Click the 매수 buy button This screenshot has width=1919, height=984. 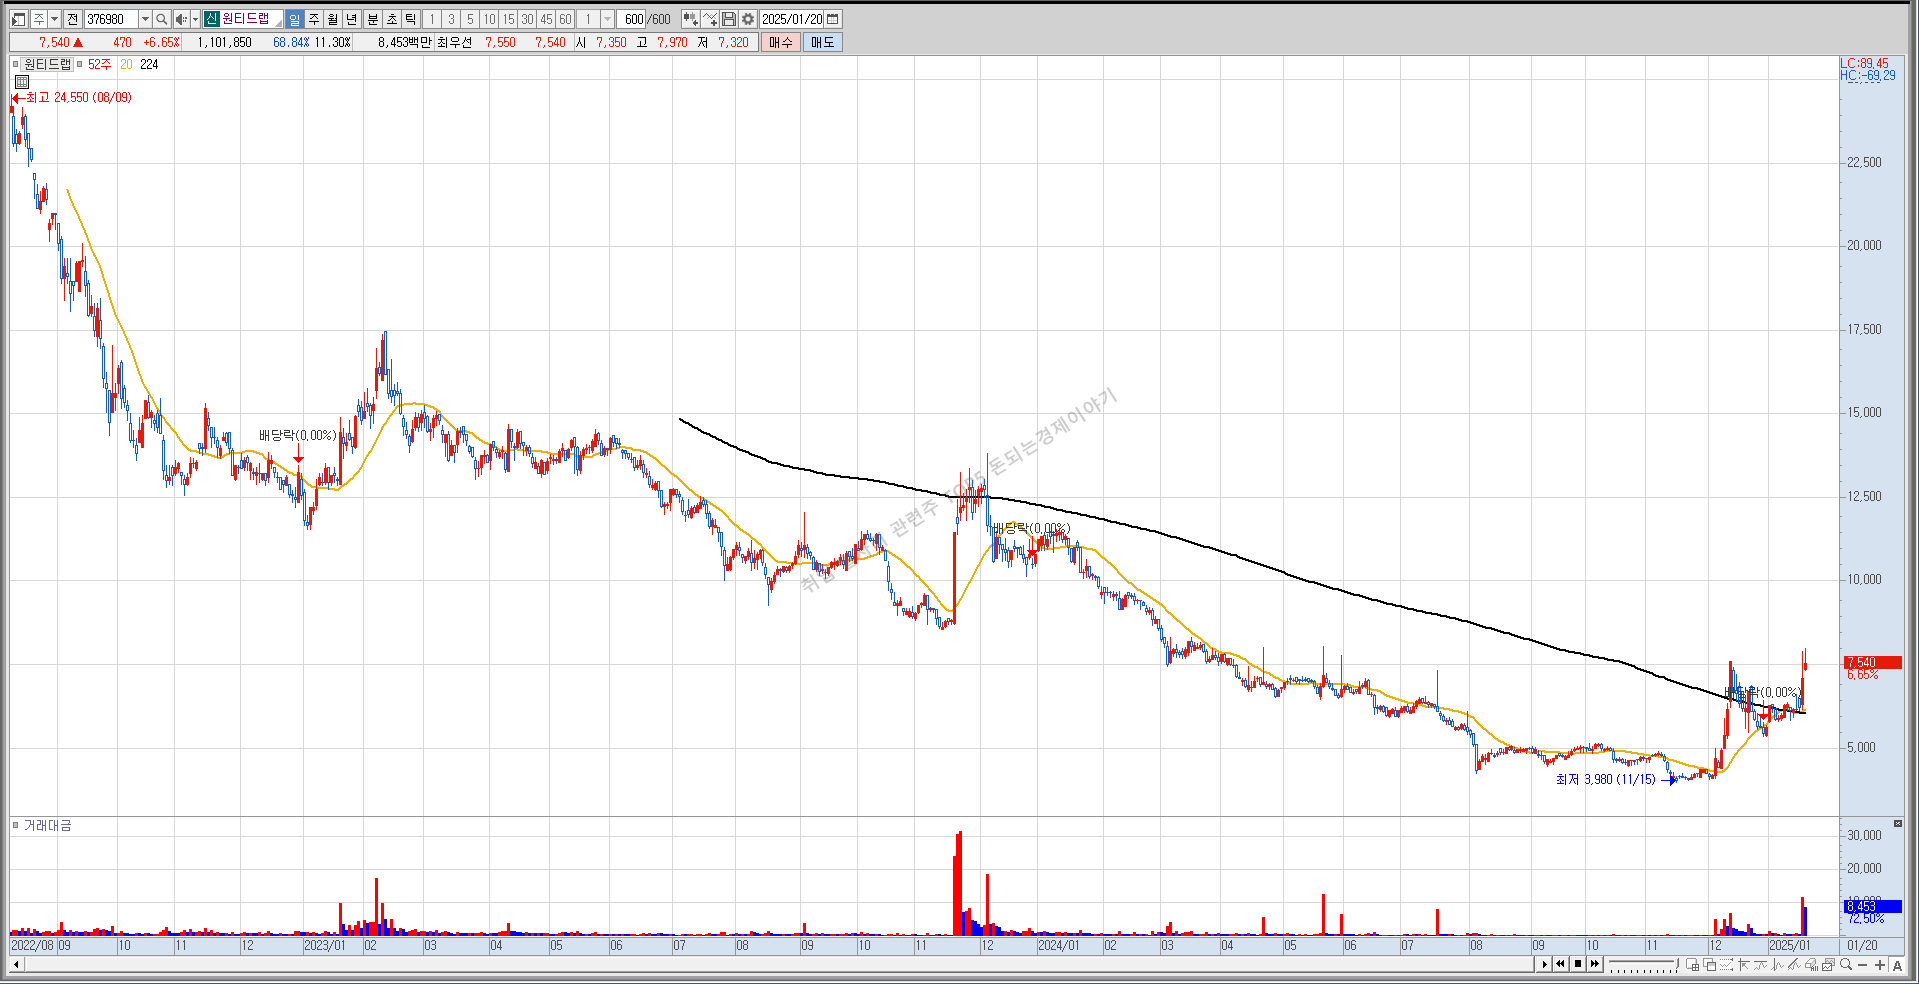point(781,42)
